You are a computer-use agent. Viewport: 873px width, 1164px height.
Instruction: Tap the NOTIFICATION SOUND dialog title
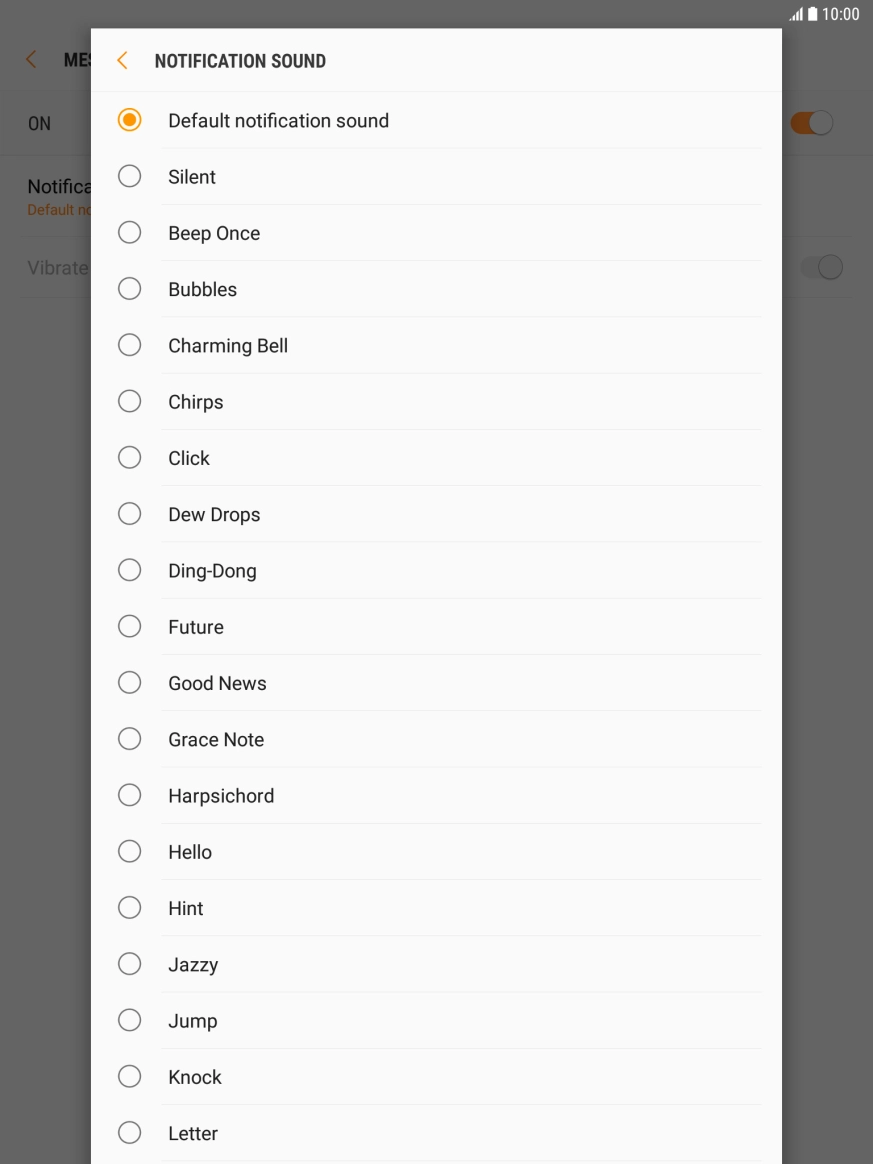click(x=240, y=61)
